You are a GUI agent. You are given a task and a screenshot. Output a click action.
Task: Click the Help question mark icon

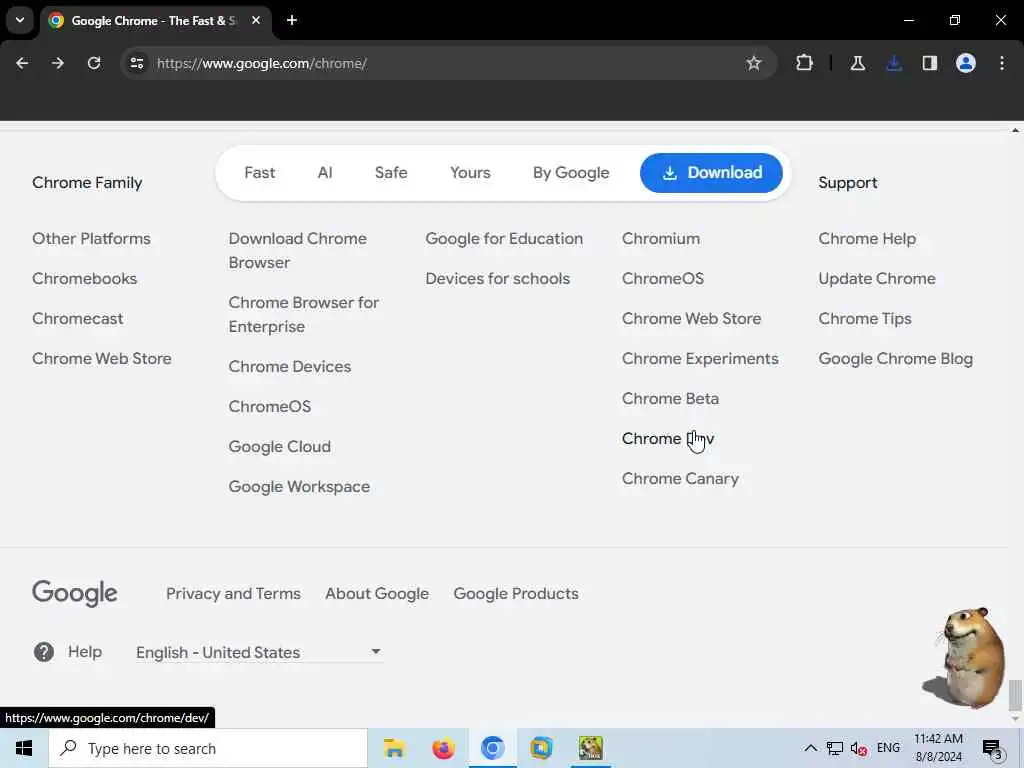pos(44,652)
